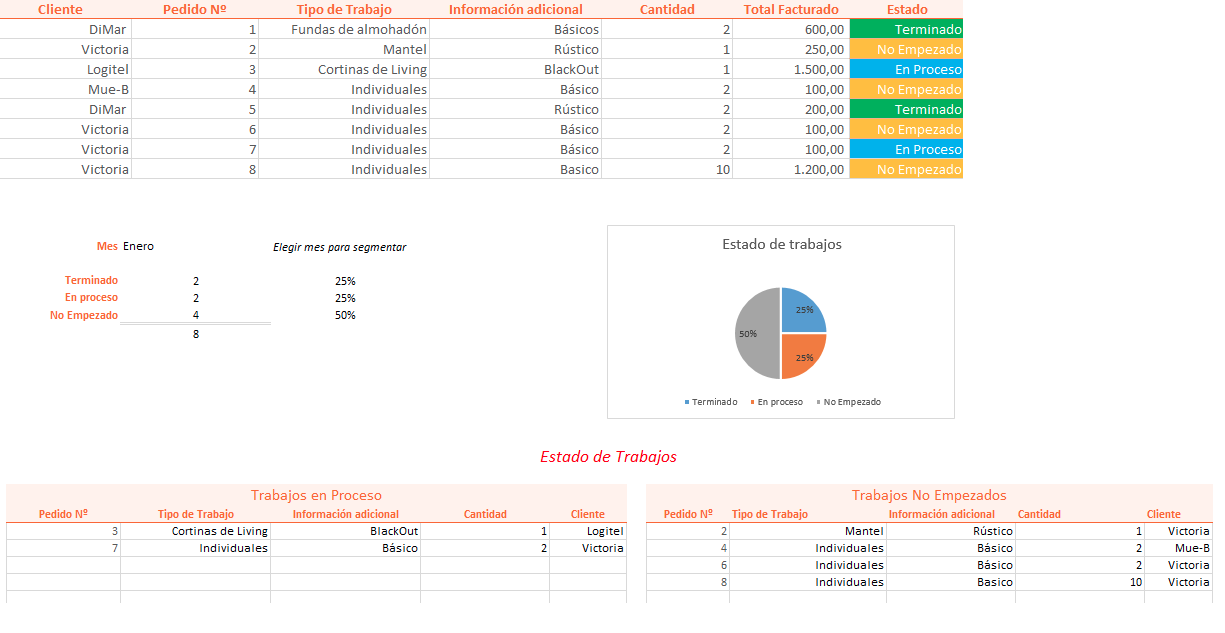The image size is (1225, 633).
Task: Click the Terminado legend marker below the pie chart
Action: (688, 401)
